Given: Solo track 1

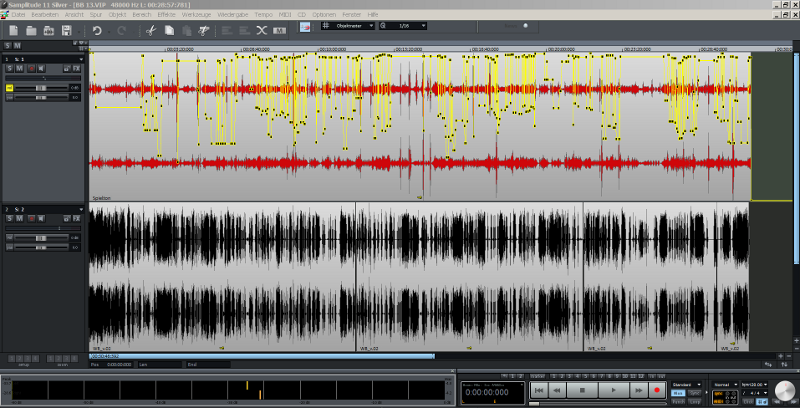Looking at the screenshot, I should 10,68.
